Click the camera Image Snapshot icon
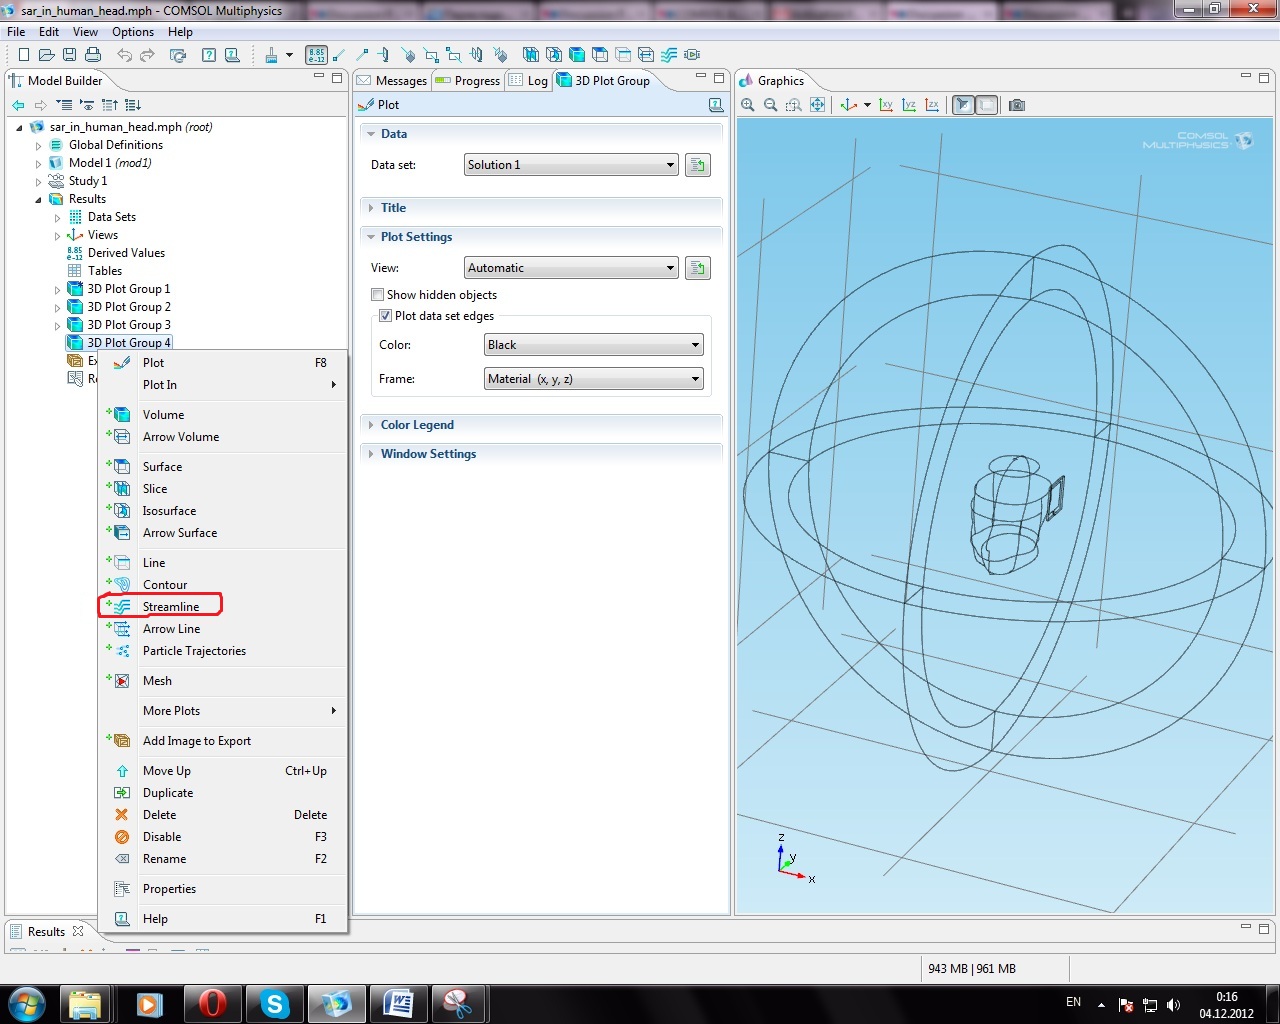The image size is (1280, 1024). click(1017, 105)
